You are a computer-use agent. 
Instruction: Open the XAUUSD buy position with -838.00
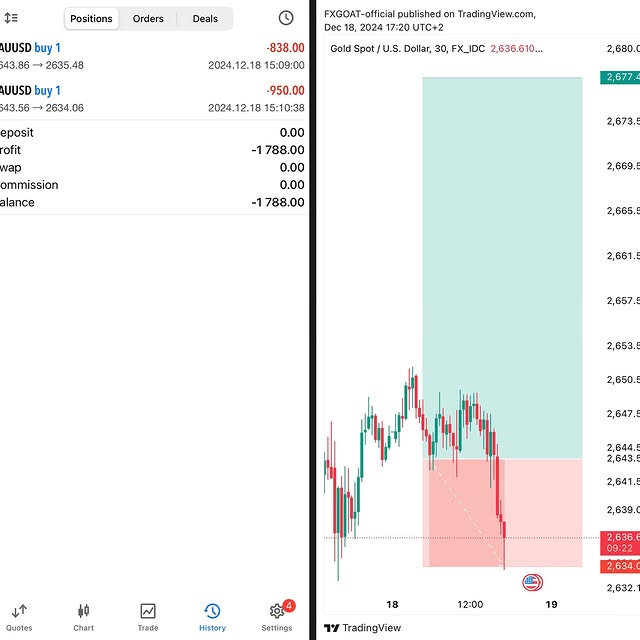152,56
